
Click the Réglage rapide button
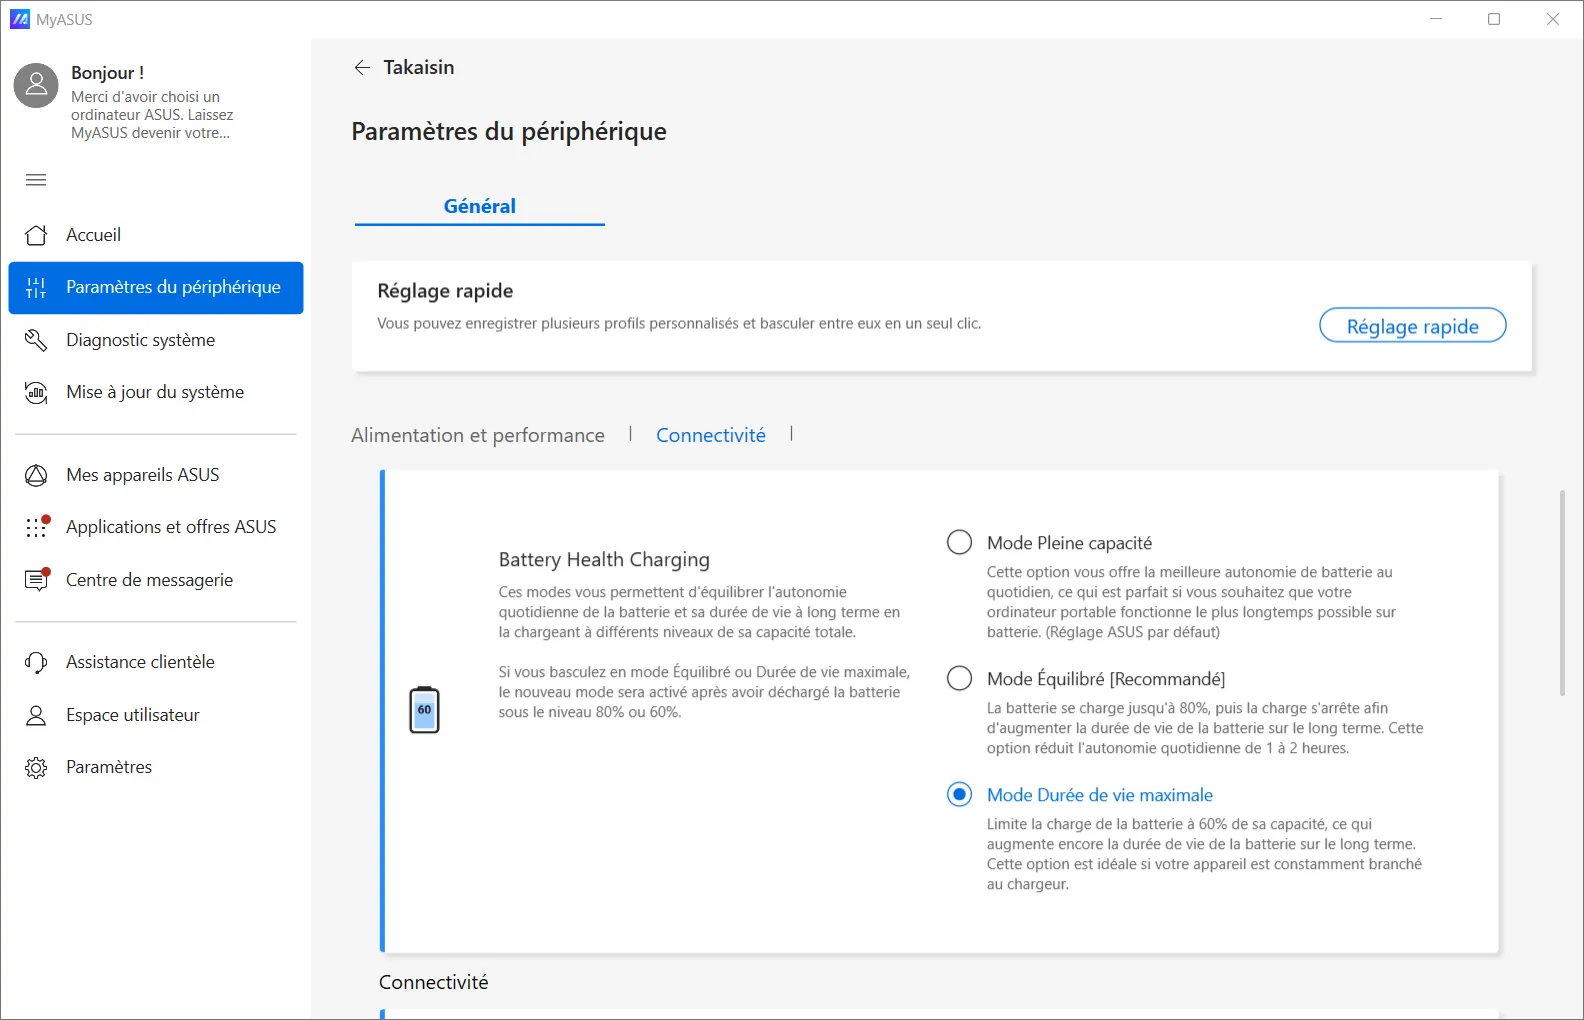[x=1412, y=326]
